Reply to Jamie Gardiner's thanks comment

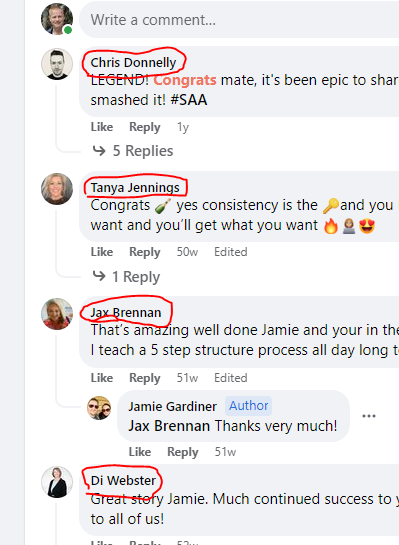(182, 452)
